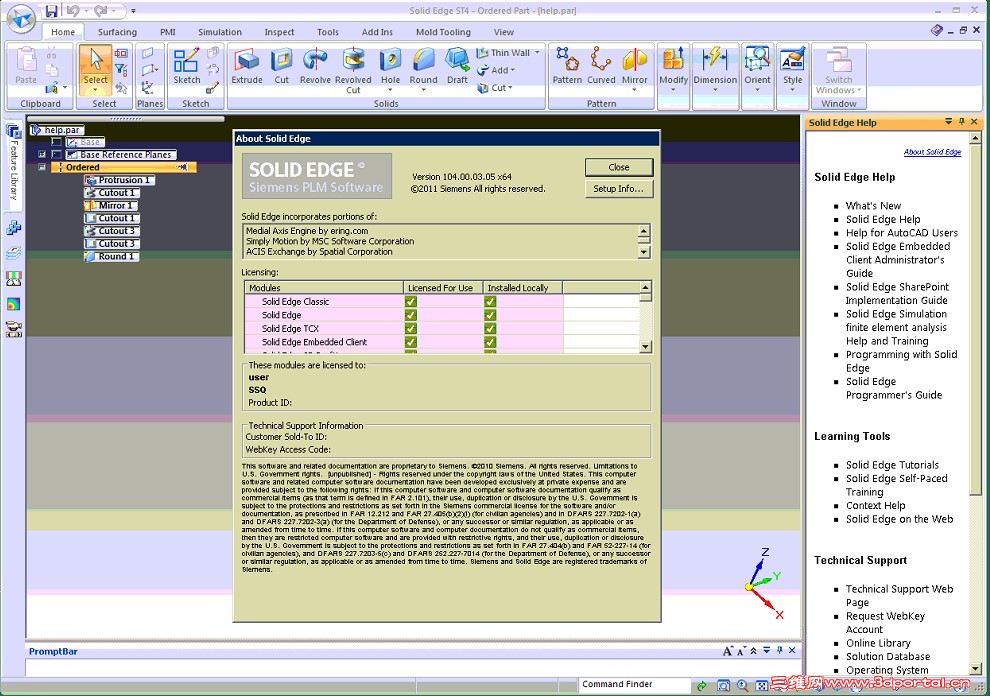Toggle Licensed For Use for Embedded Client

click(x=410, y=342)
